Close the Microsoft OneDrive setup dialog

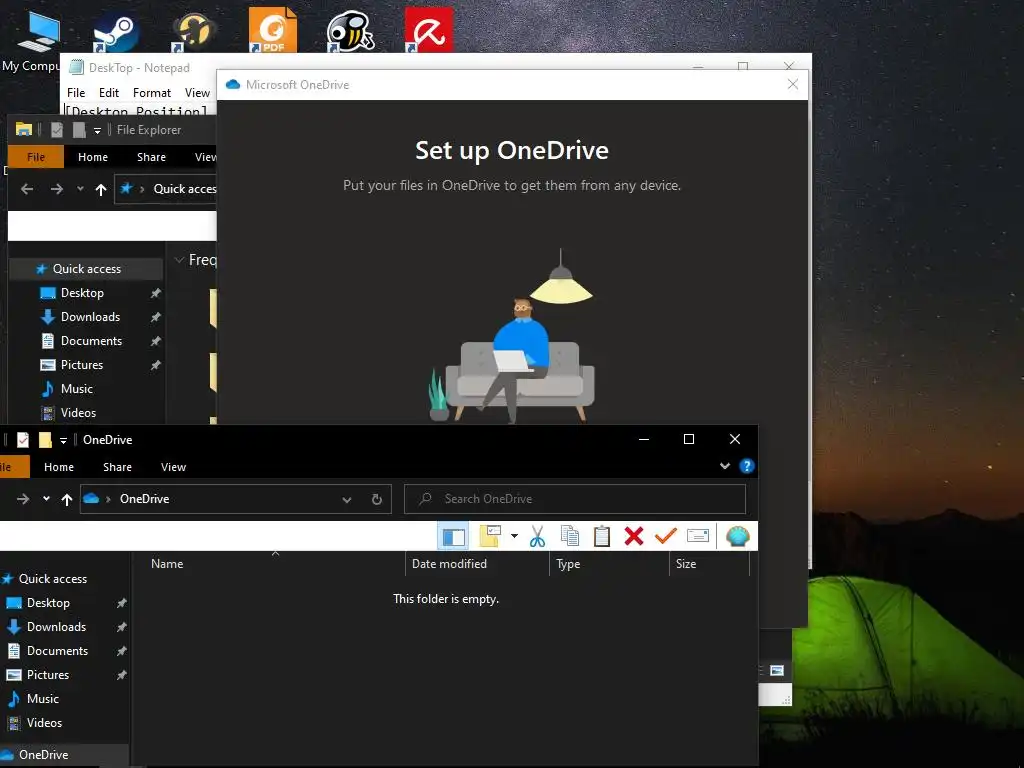pyautogui.click(x=793, y=84)
